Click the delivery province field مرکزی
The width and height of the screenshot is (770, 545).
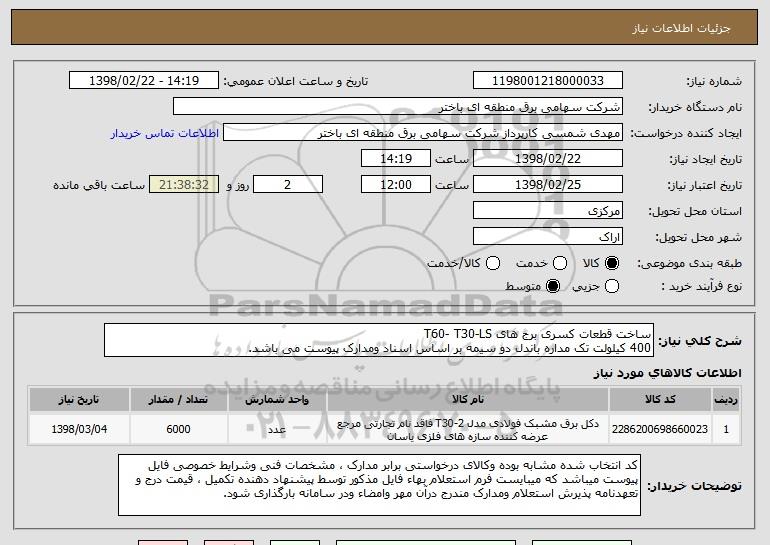tap(548, 211)
